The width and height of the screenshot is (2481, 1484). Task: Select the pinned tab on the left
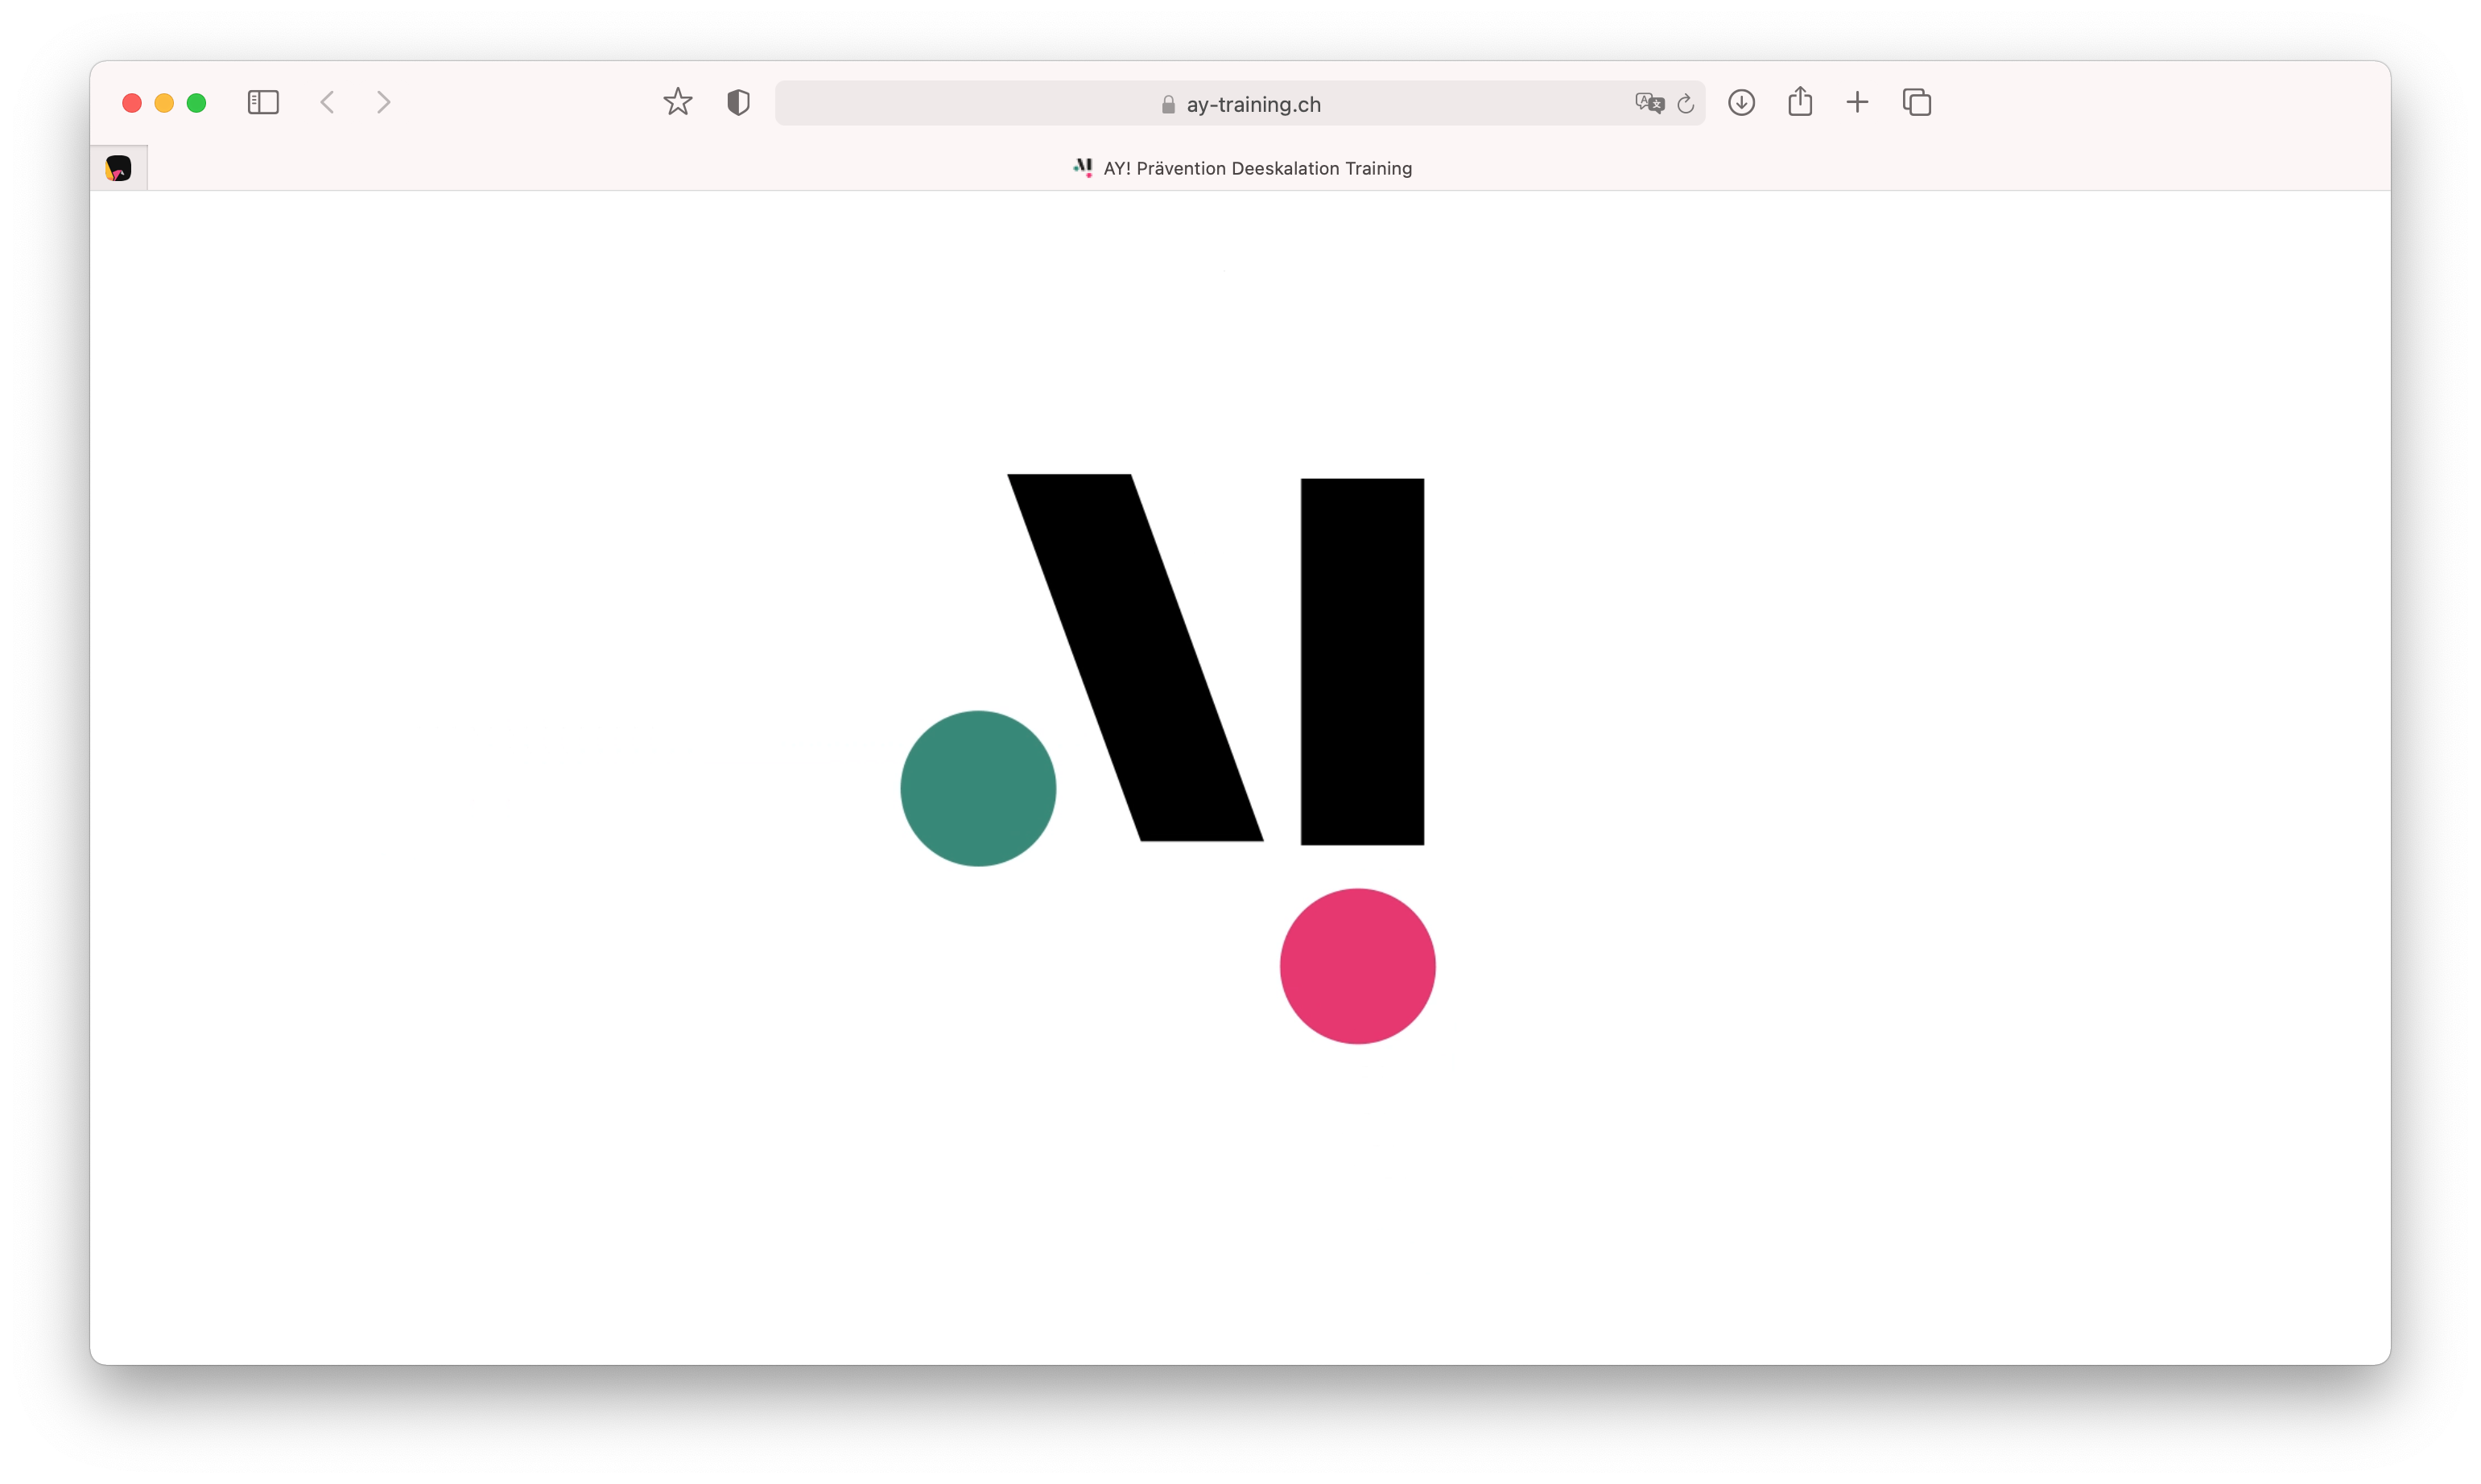(119, 168)
